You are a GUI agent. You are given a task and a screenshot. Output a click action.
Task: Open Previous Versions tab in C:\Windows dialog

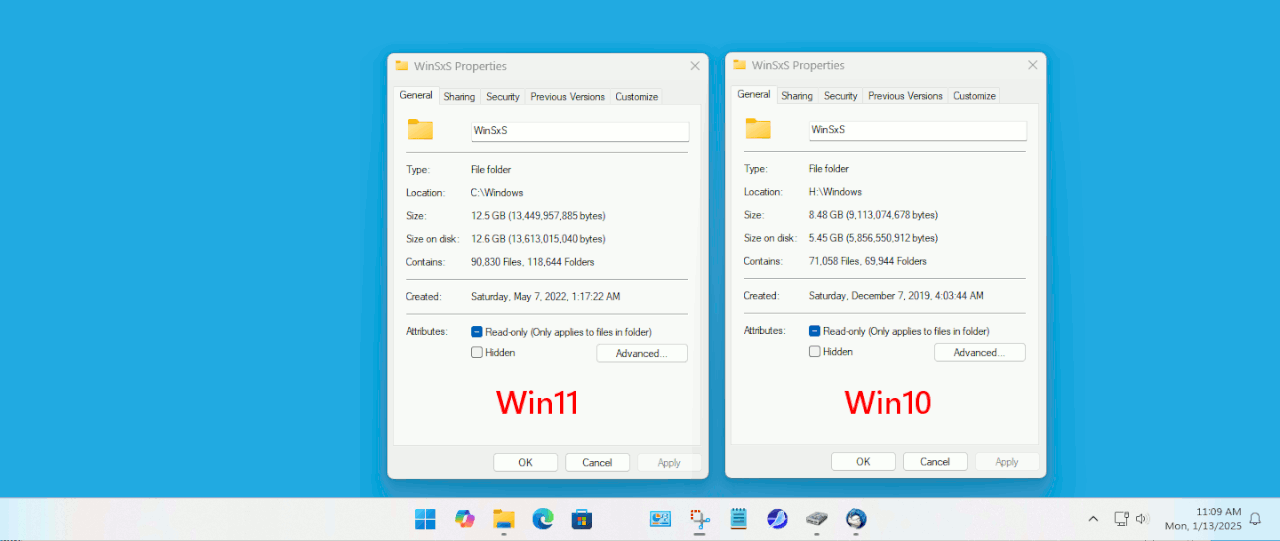(568, 97)
